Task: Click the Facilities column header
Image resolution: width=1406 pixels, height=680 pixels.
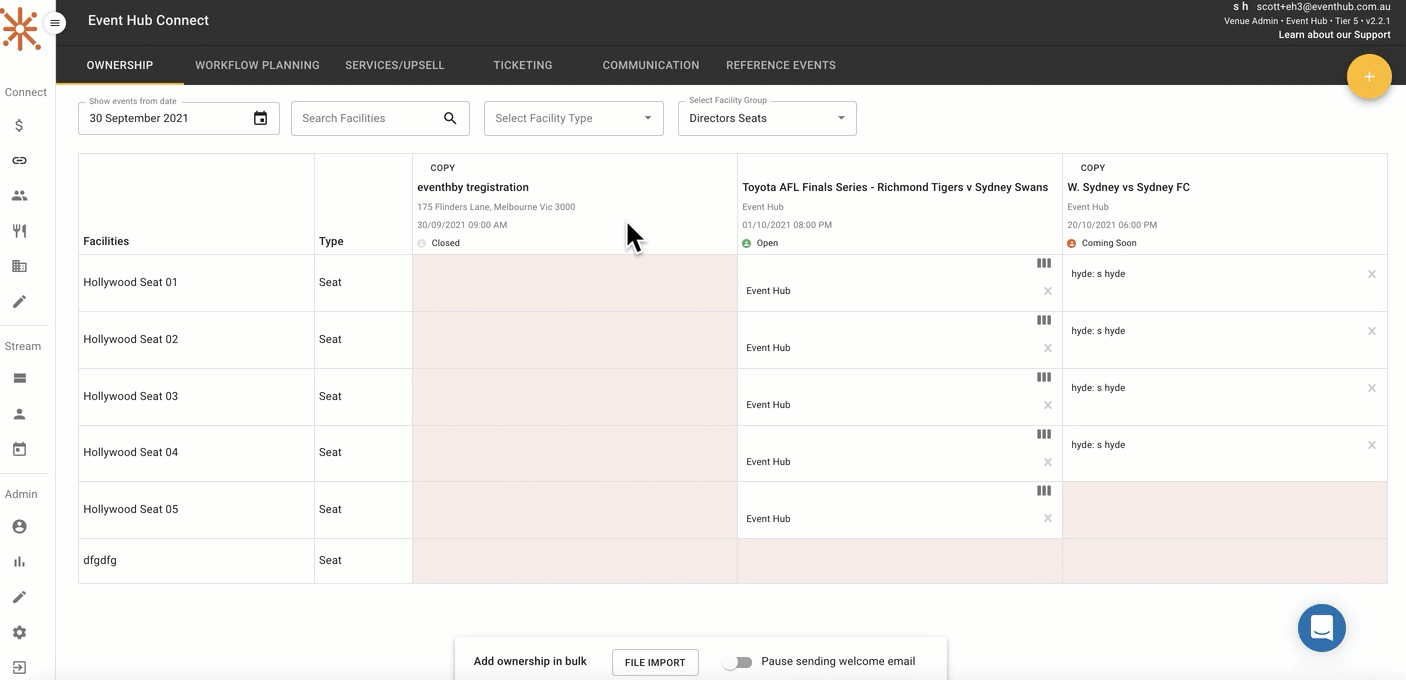Action: tap(106, 241)
